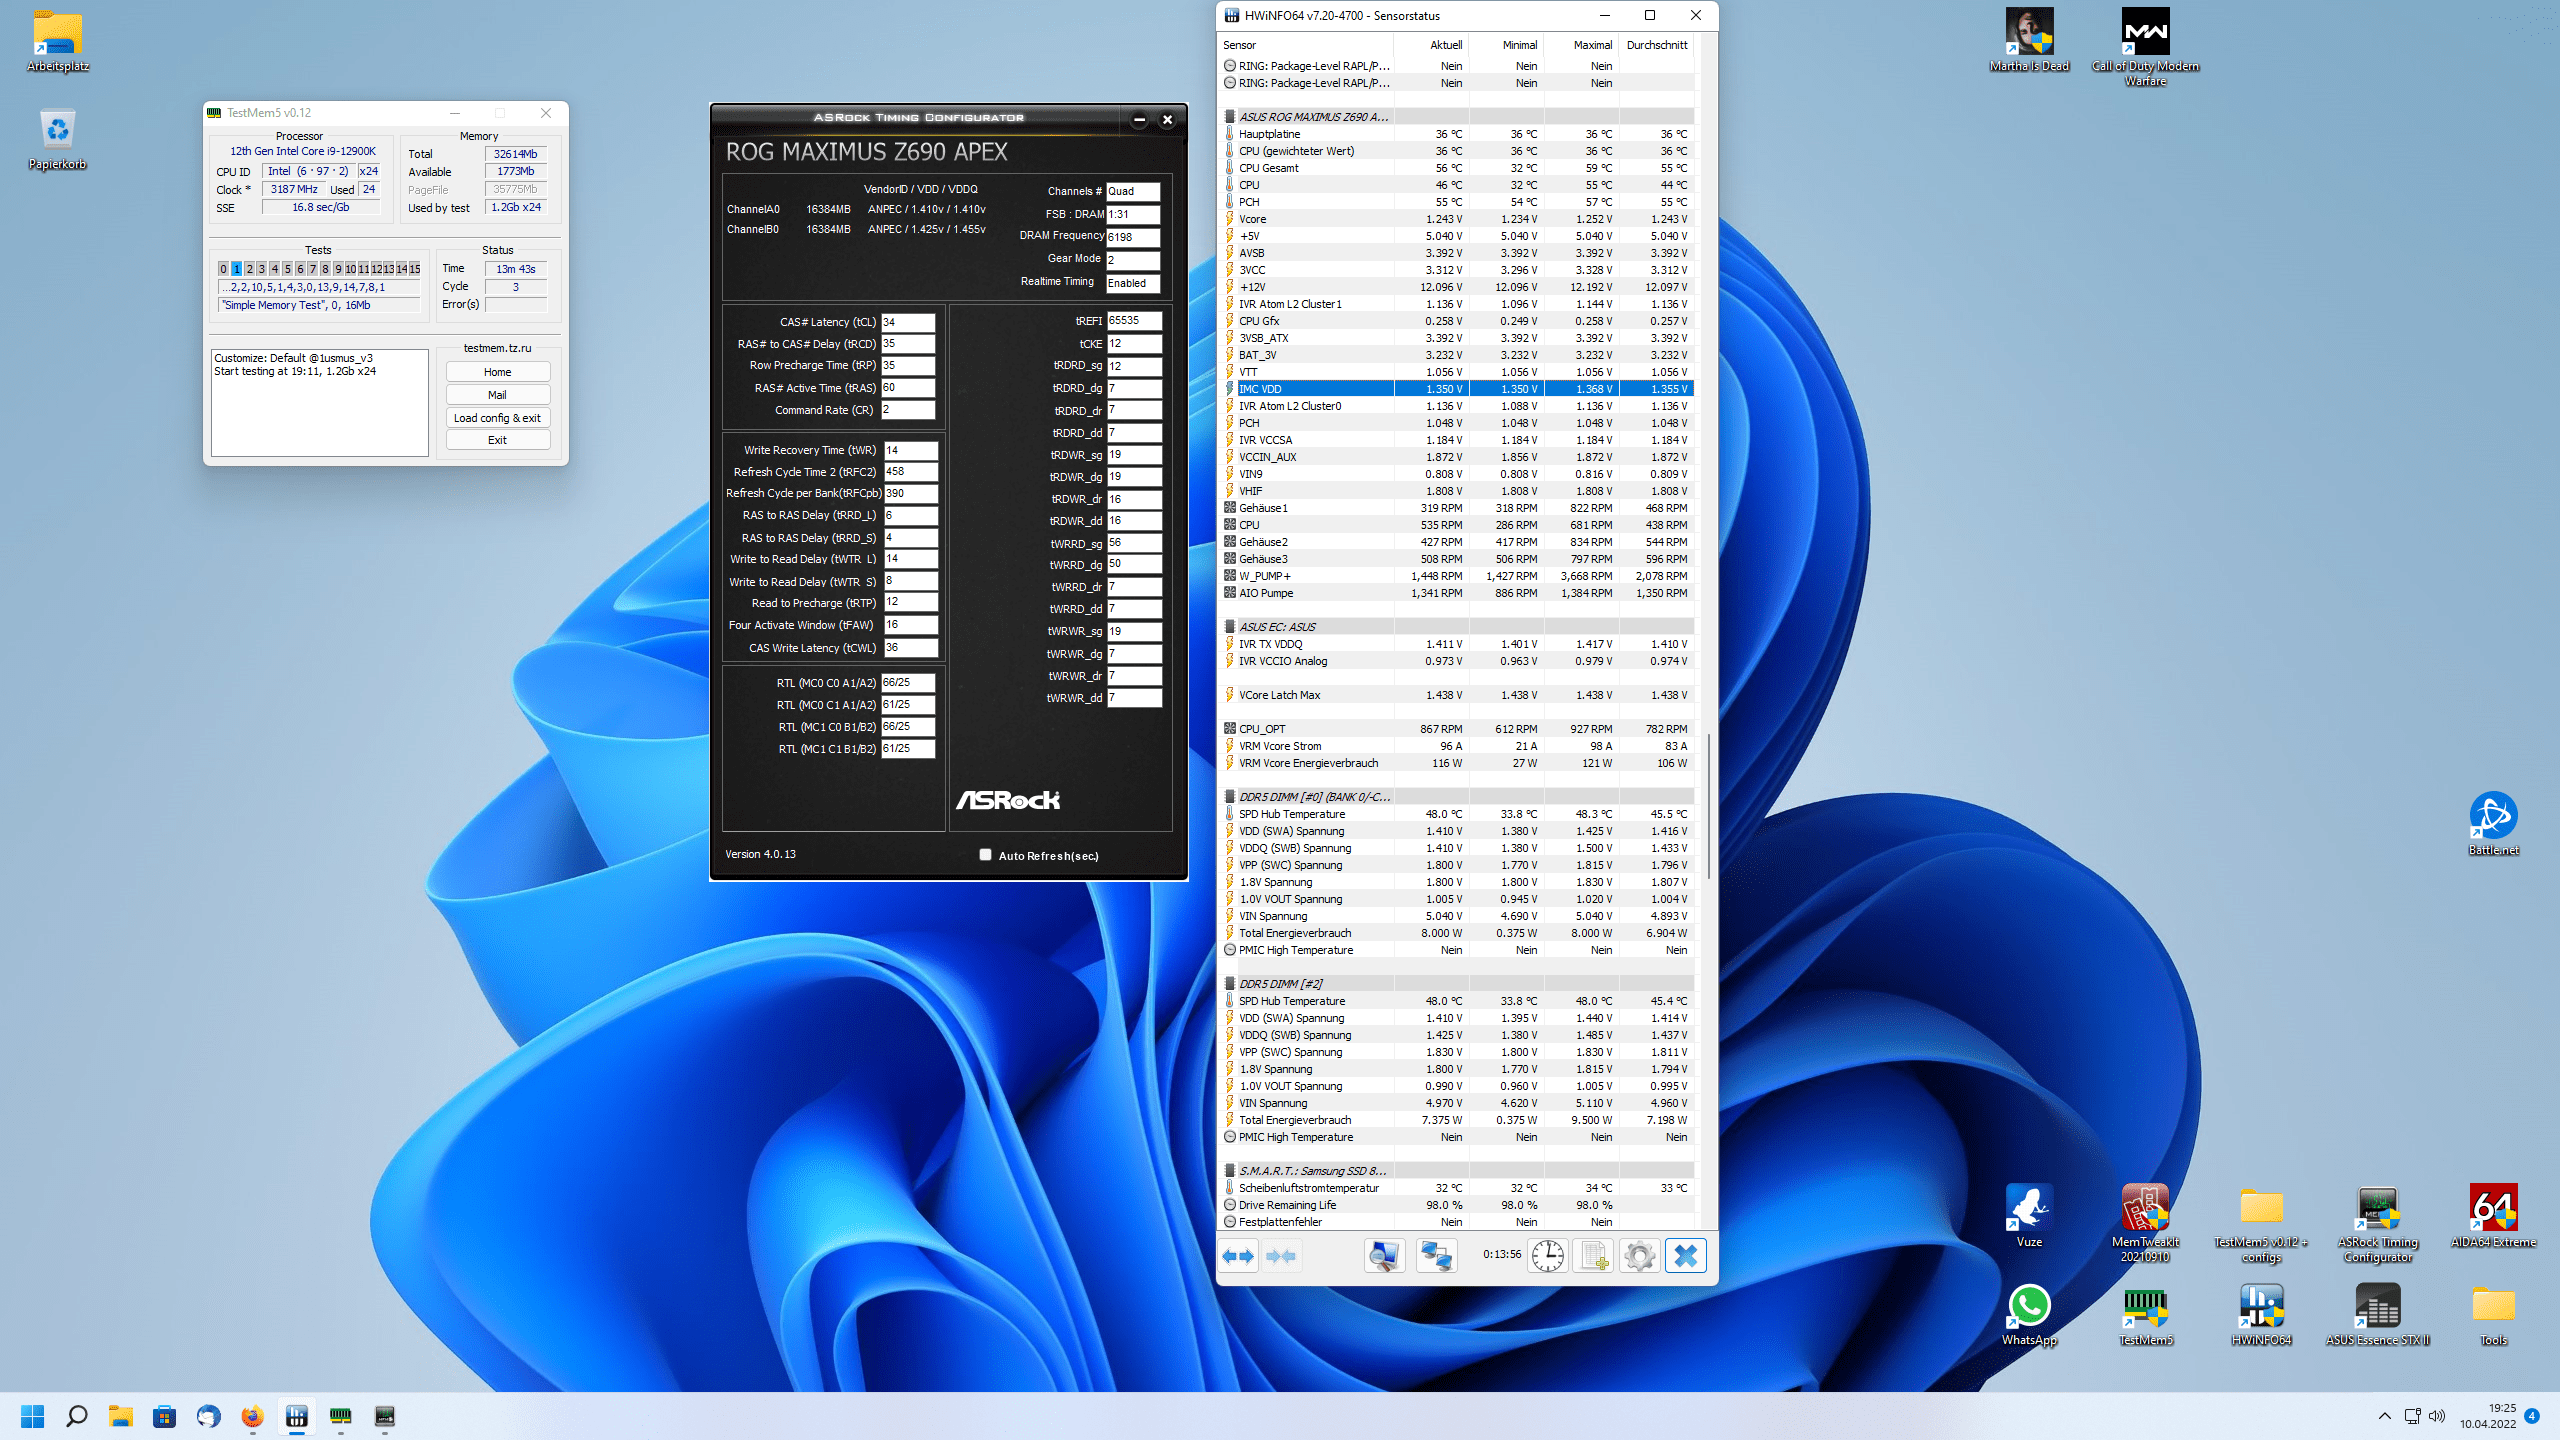Select IVR TX VDDQ row
The image size is (2560, 1440).
point(1457,644)
